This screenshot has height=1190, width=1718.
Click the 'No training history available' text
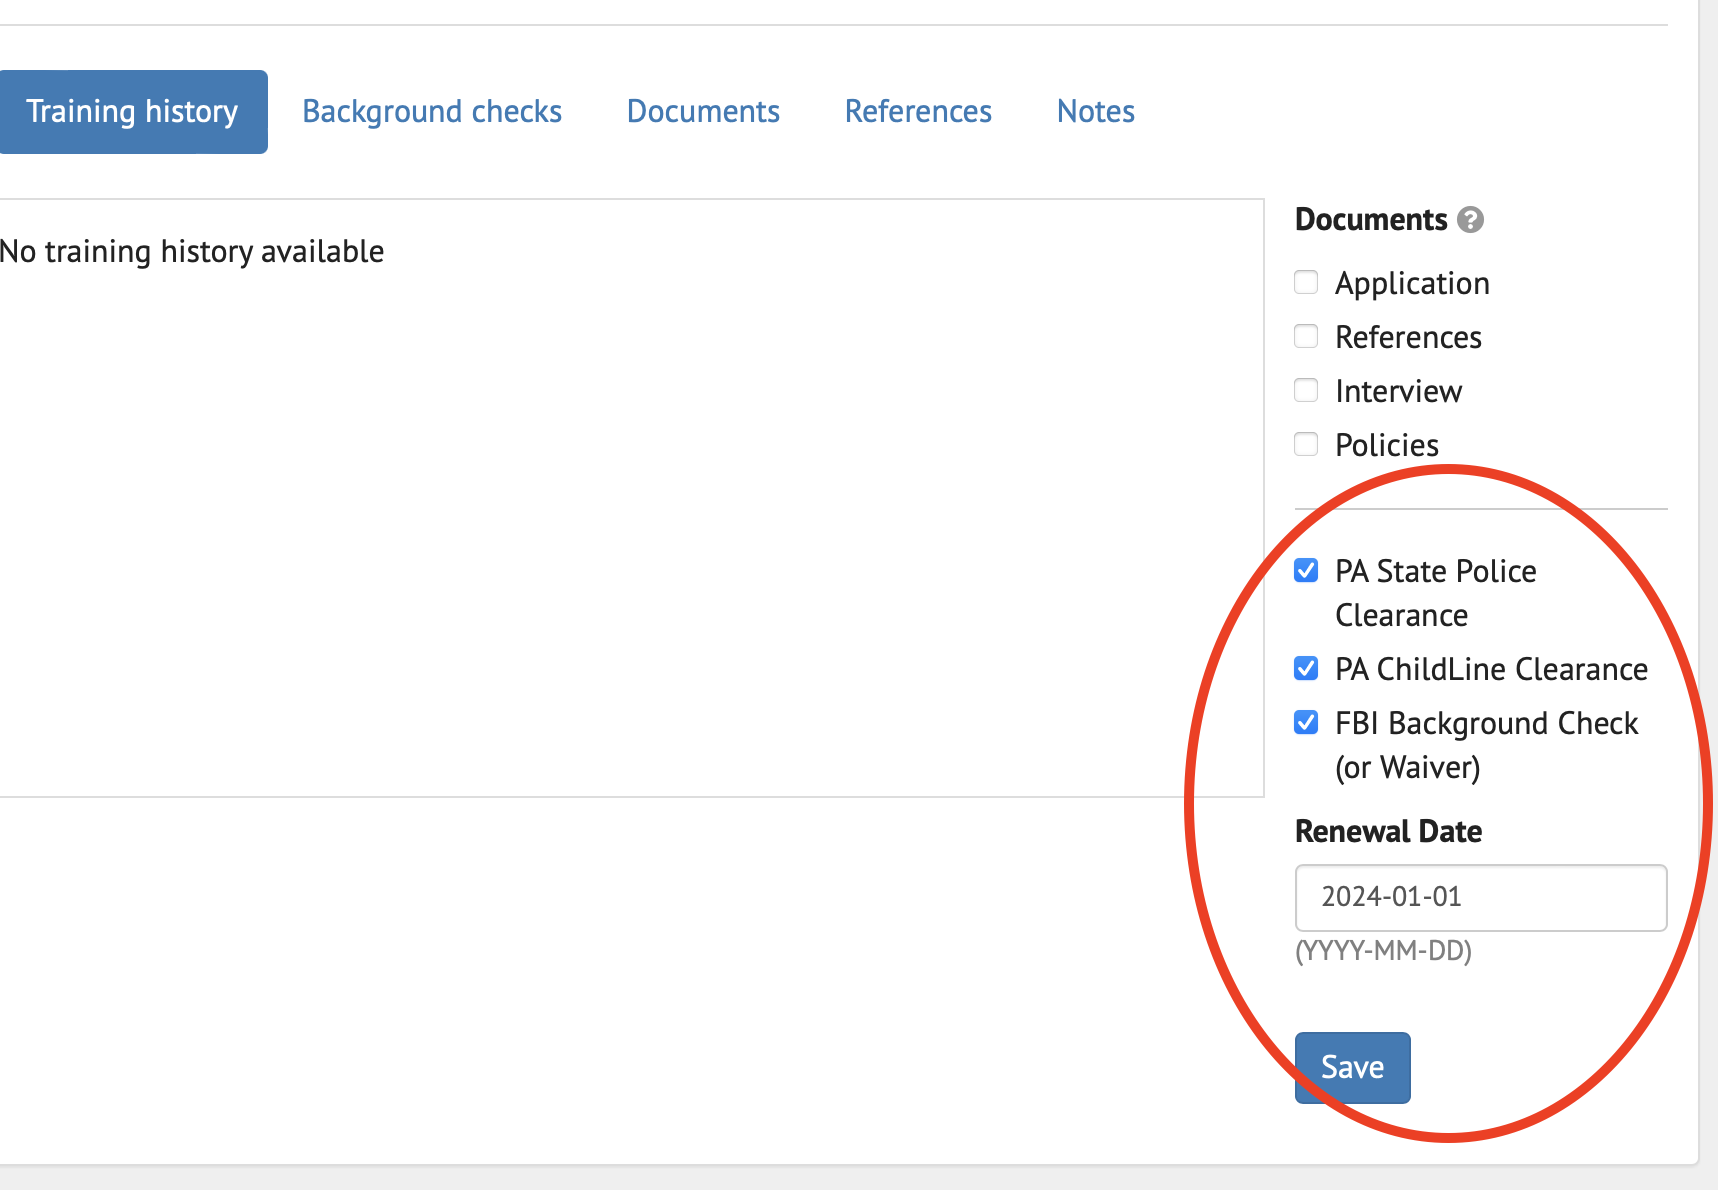click(x=192, y=252)
